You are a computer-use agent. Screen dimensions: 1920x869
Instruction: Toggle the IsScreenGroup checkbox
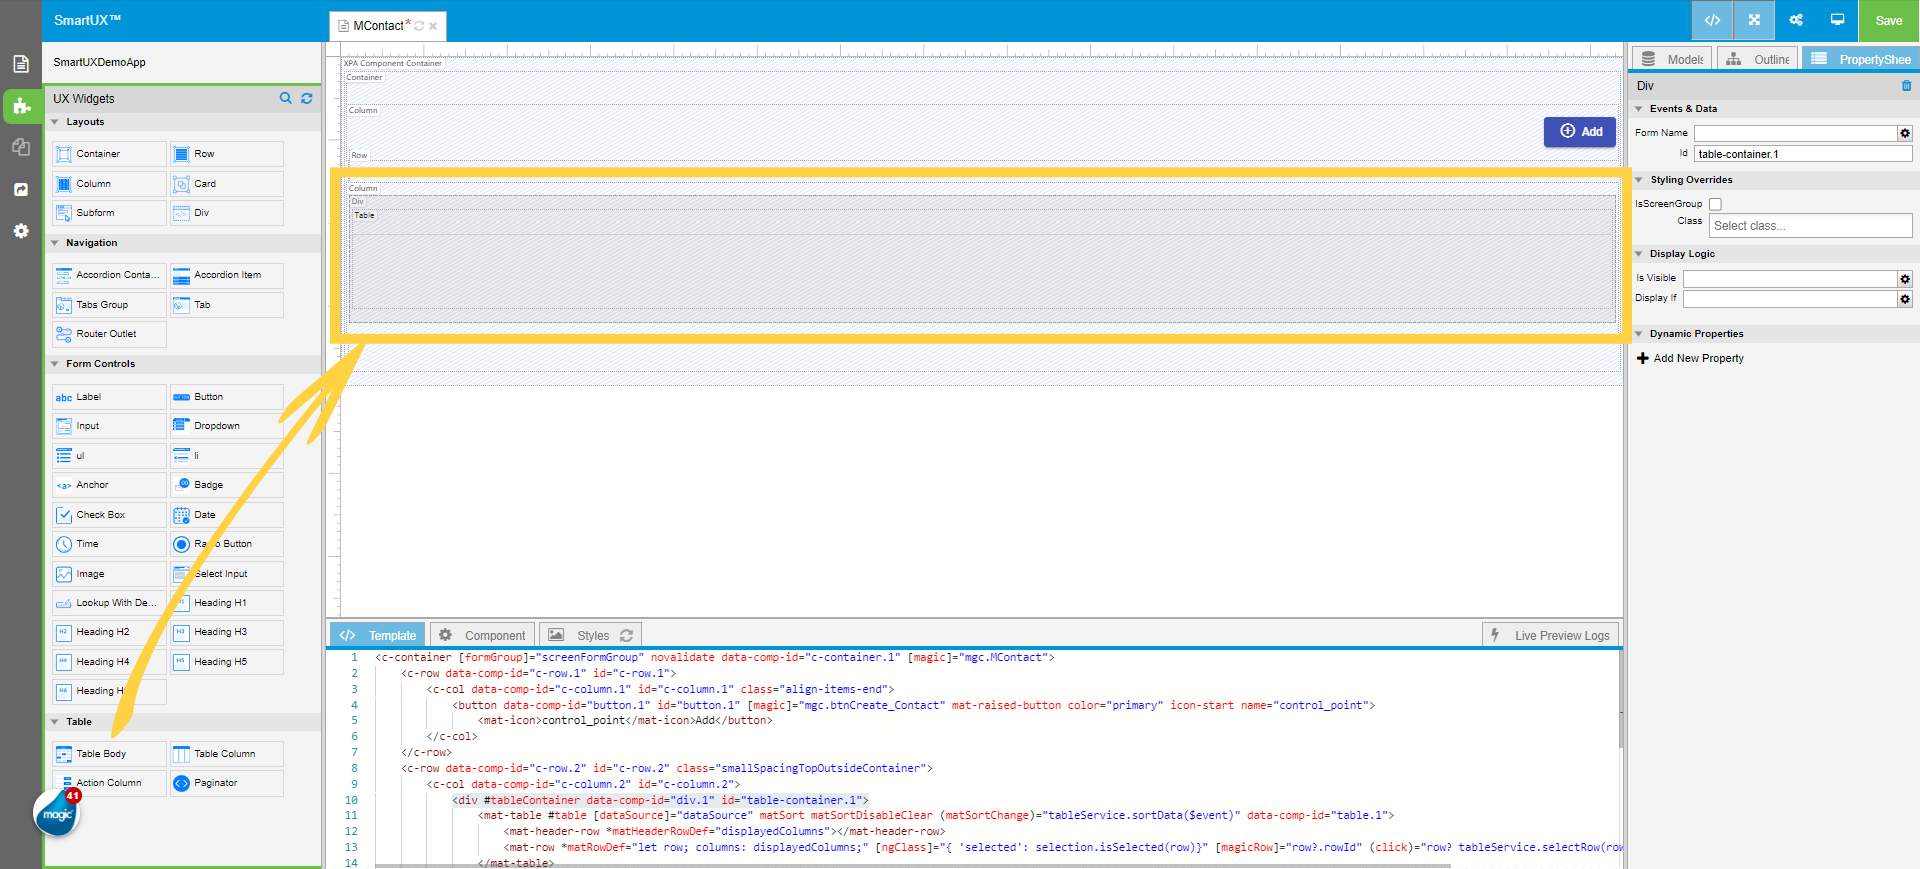point(1715,204)
